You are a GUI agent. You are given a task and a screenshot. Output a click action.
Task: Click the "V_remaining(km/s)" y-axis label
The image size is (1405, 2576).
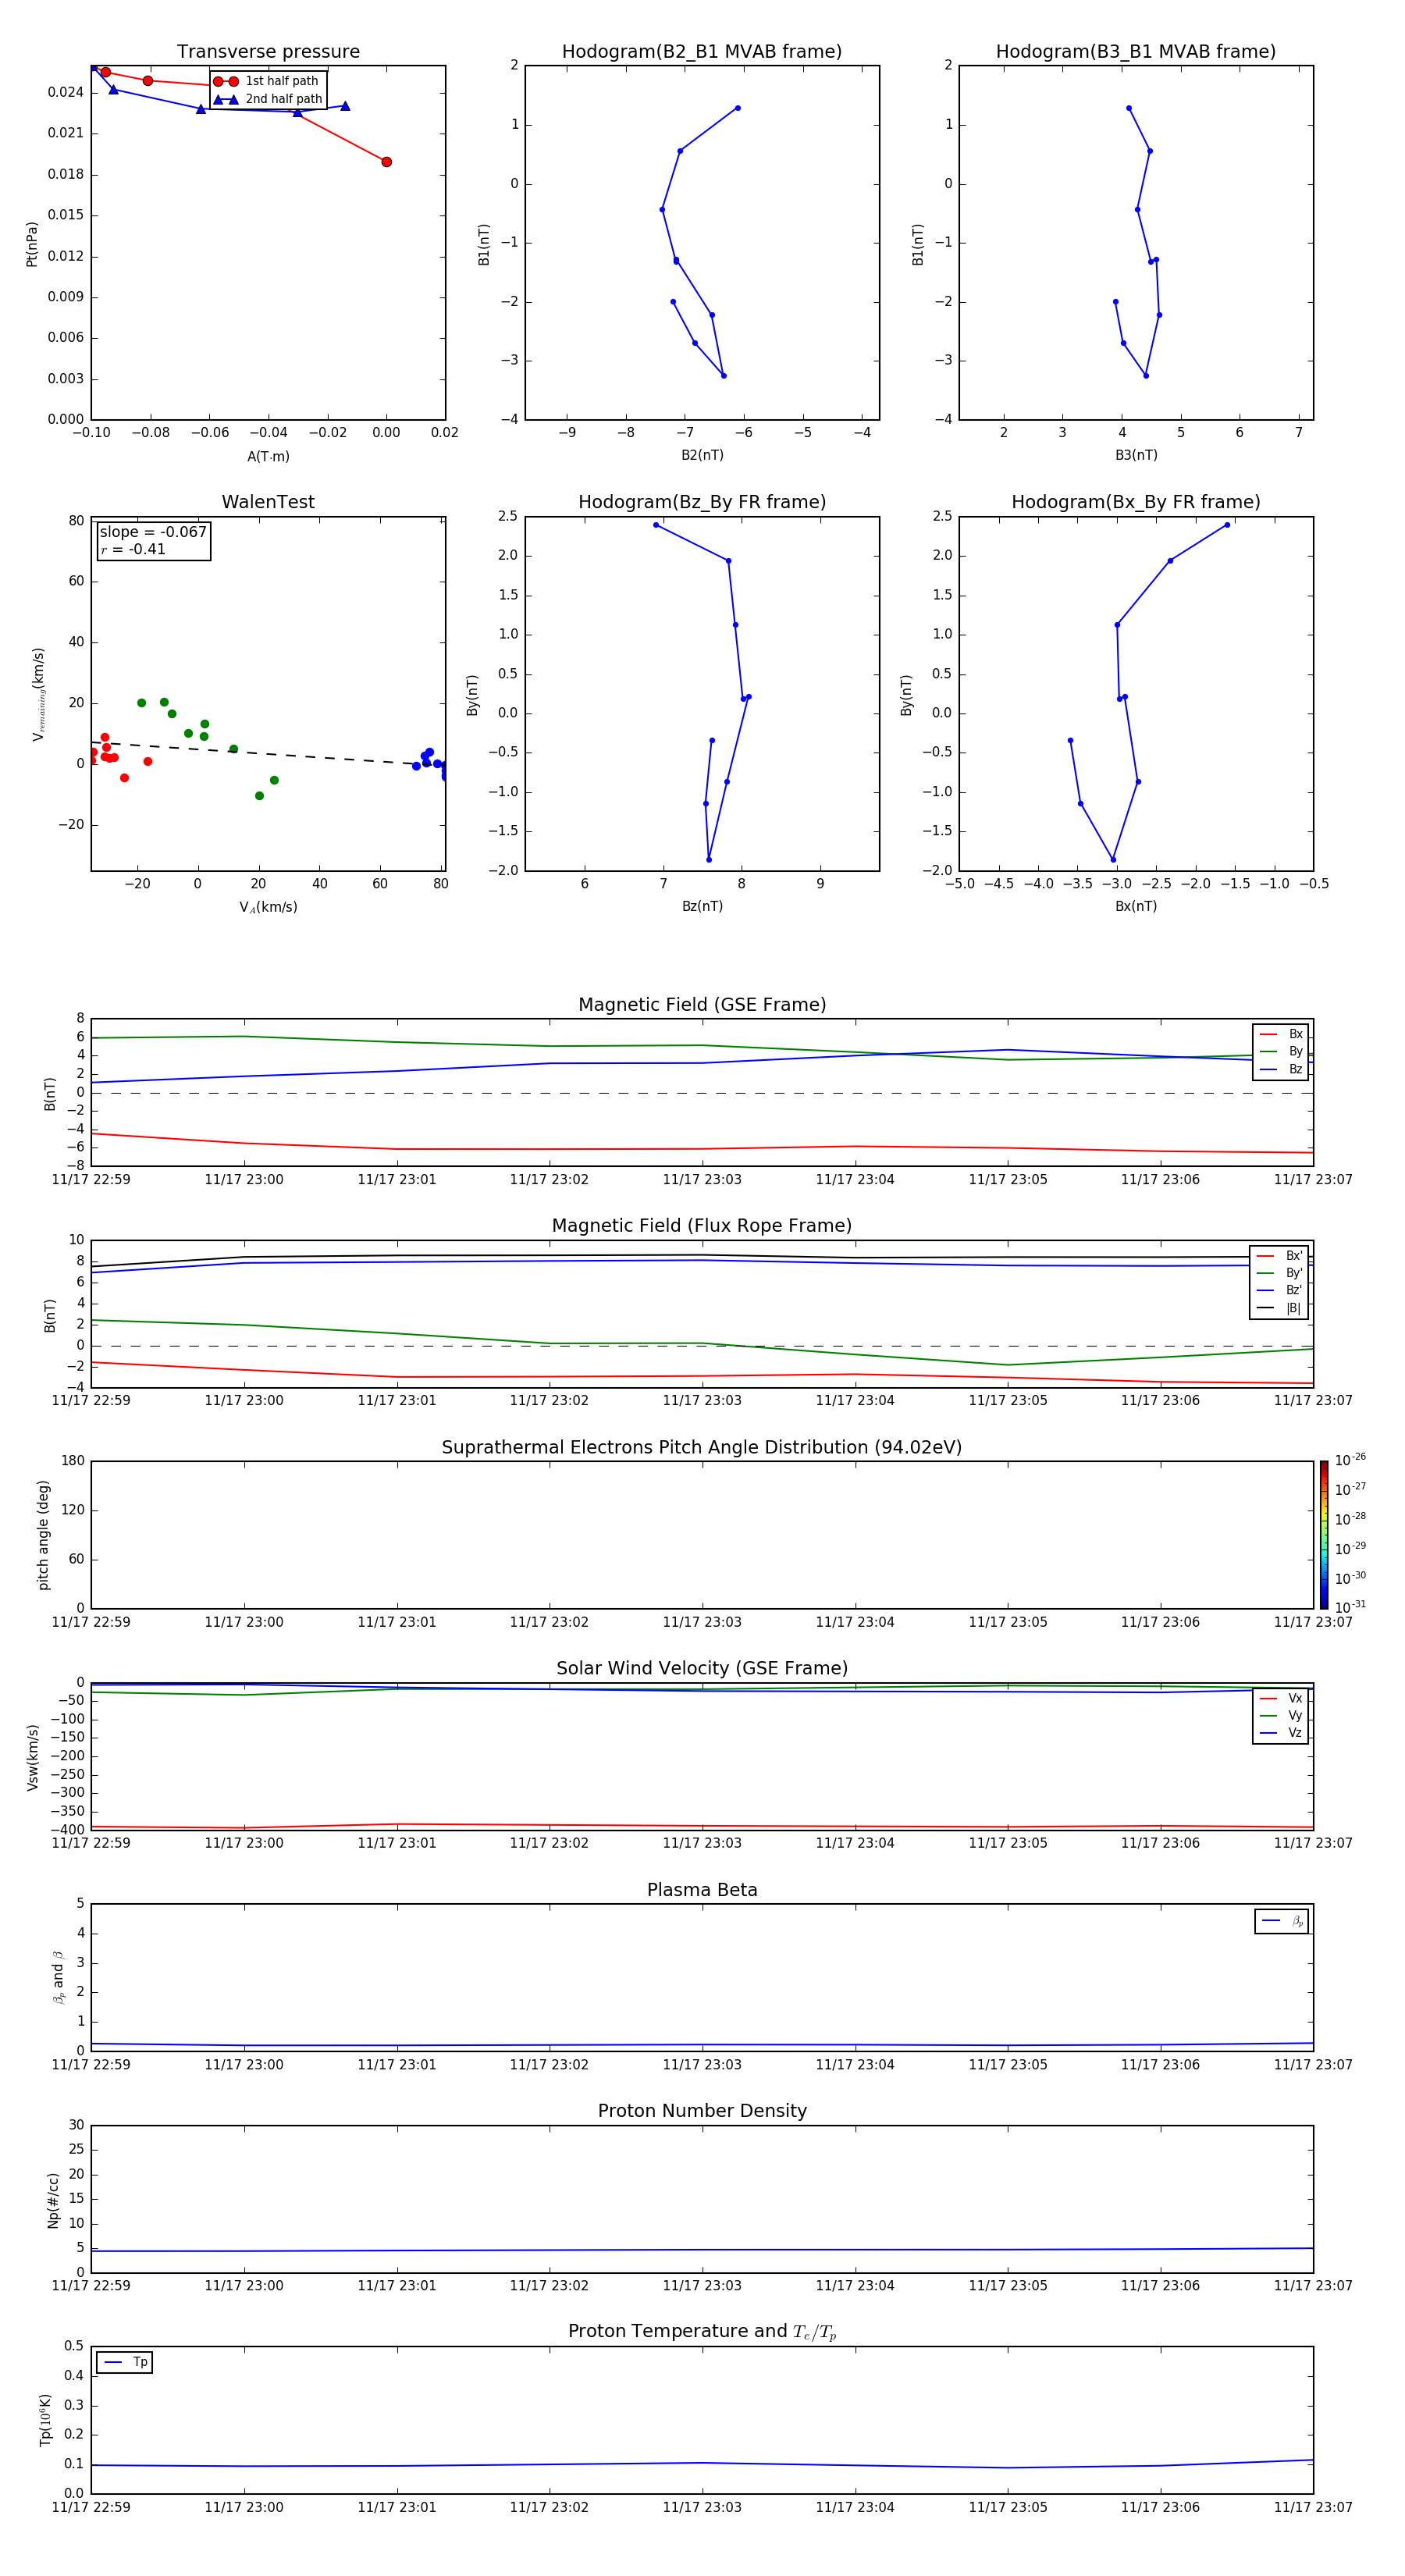point(38,694)
